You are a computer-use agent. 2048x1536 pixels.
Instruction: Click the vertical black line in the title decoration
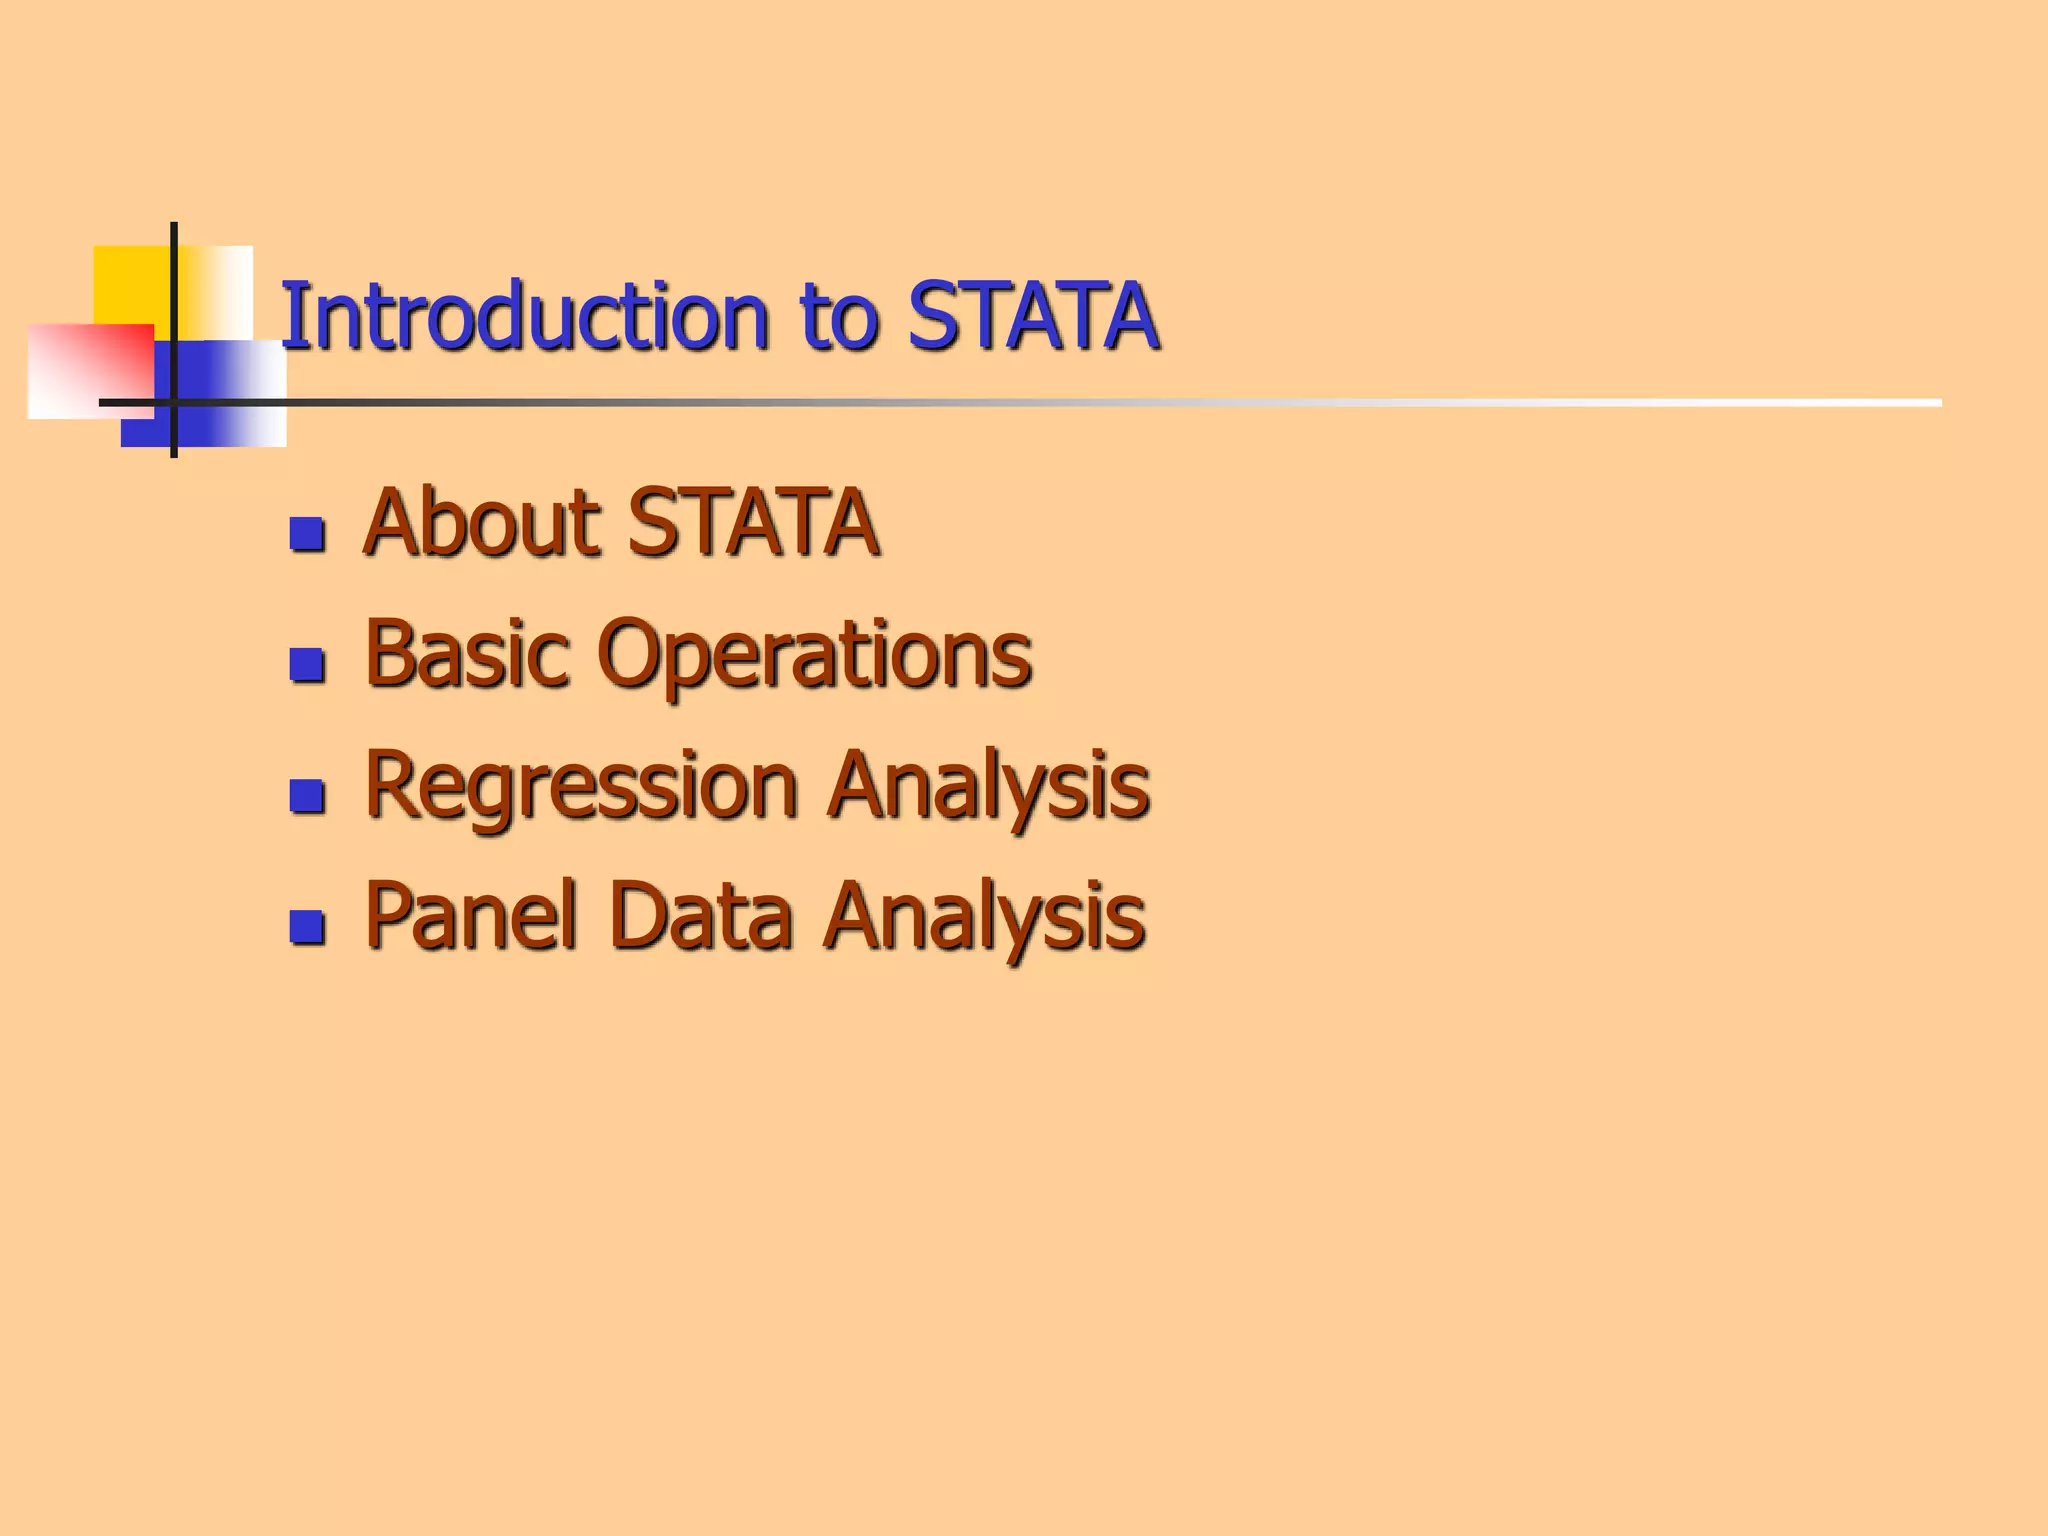(174, 300)
